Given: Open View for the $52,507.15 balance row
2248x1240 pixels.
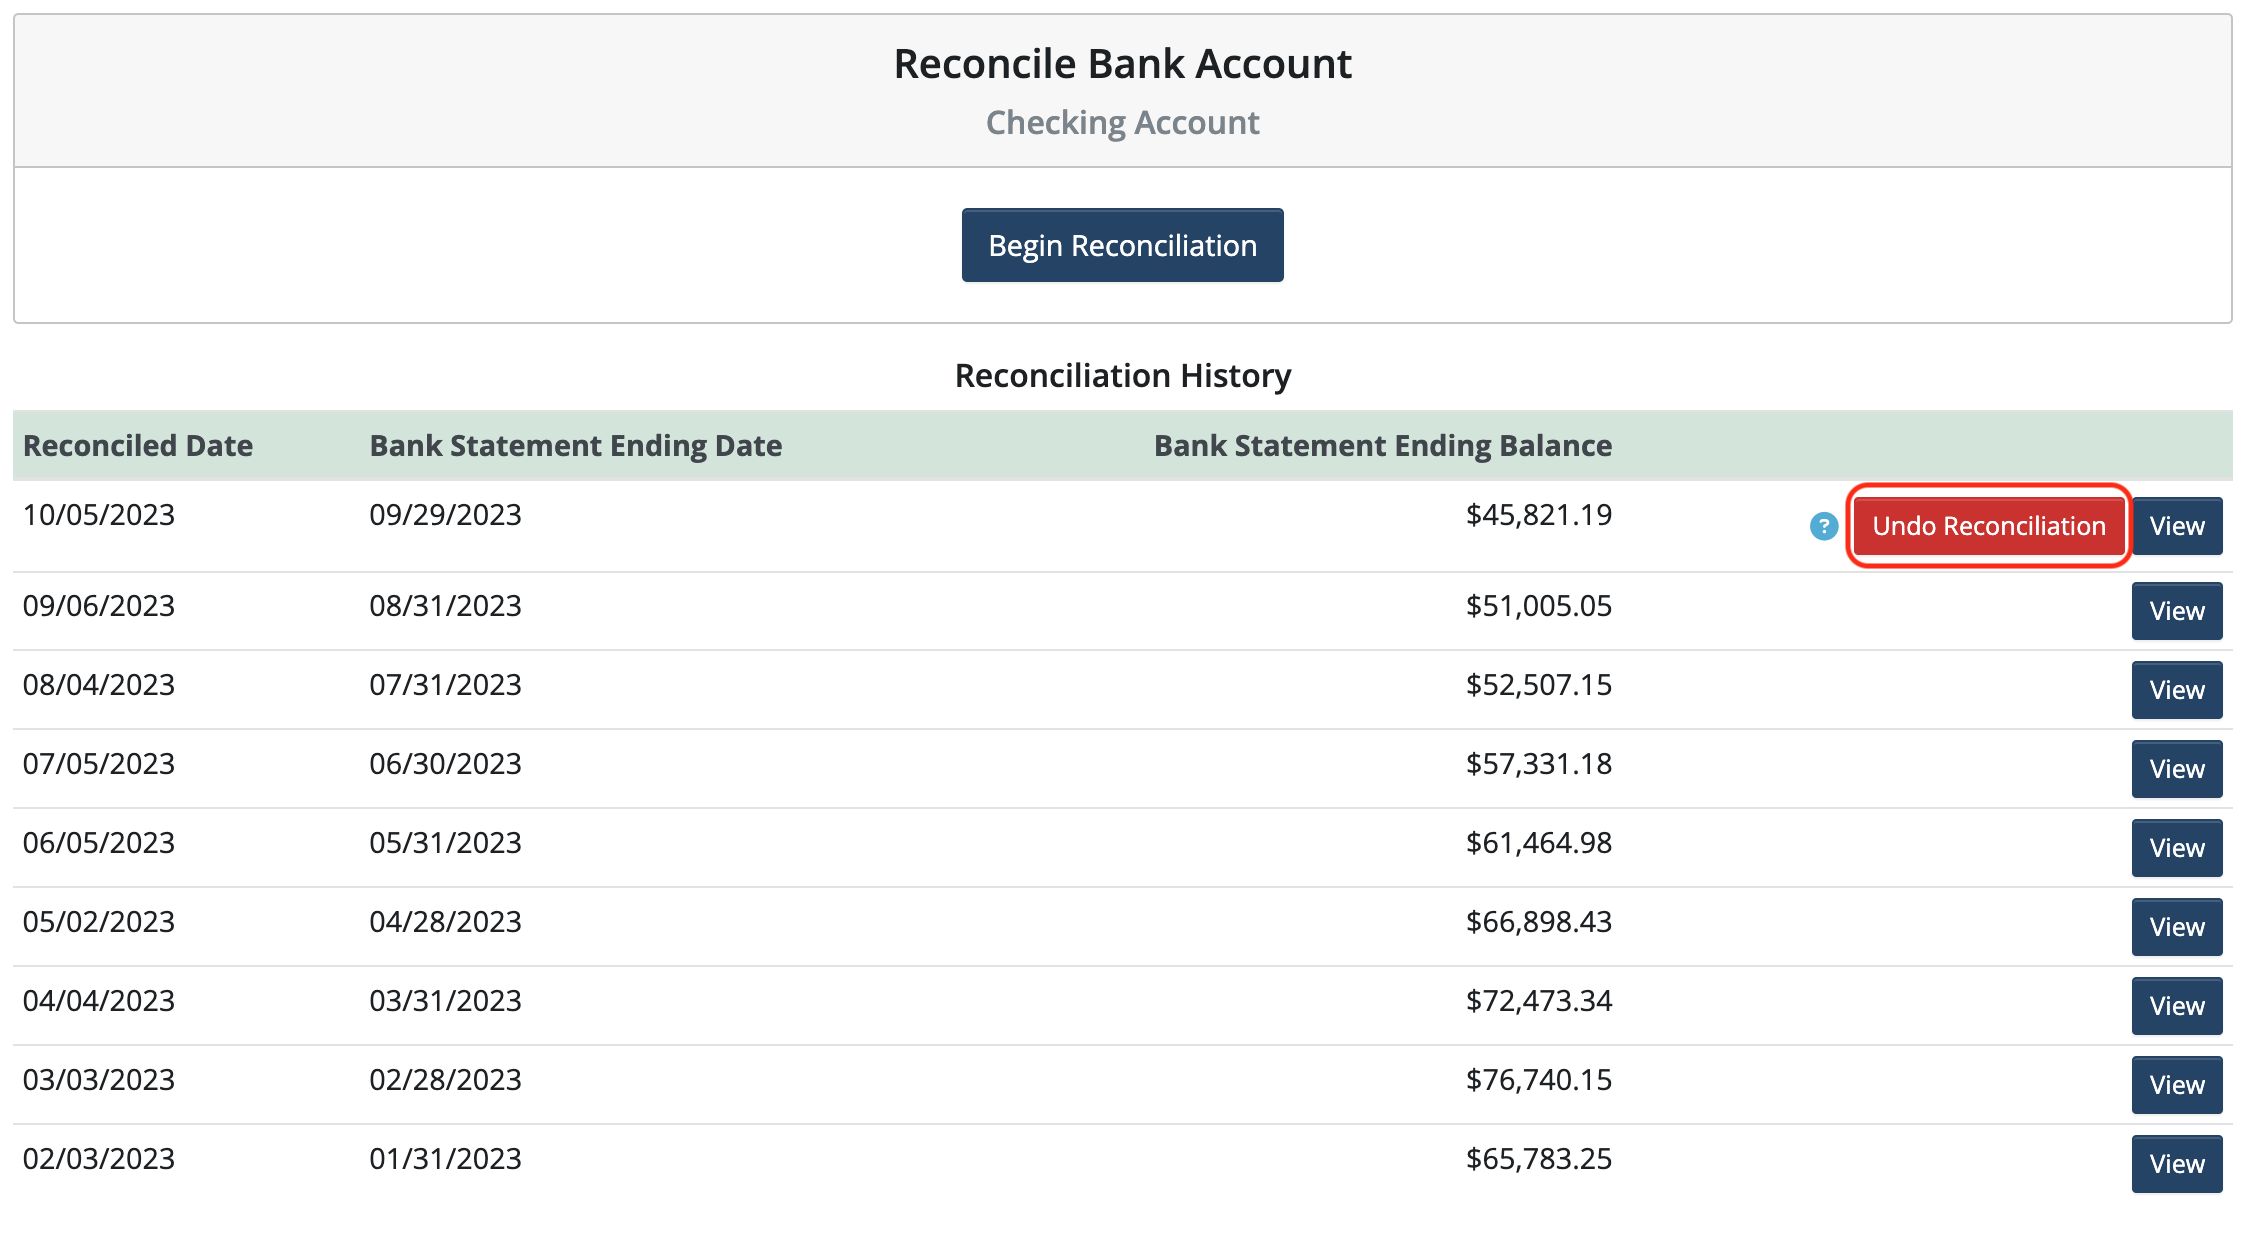Looking at the screenshot, I should pyautogui.click(x=2176, y=690).
